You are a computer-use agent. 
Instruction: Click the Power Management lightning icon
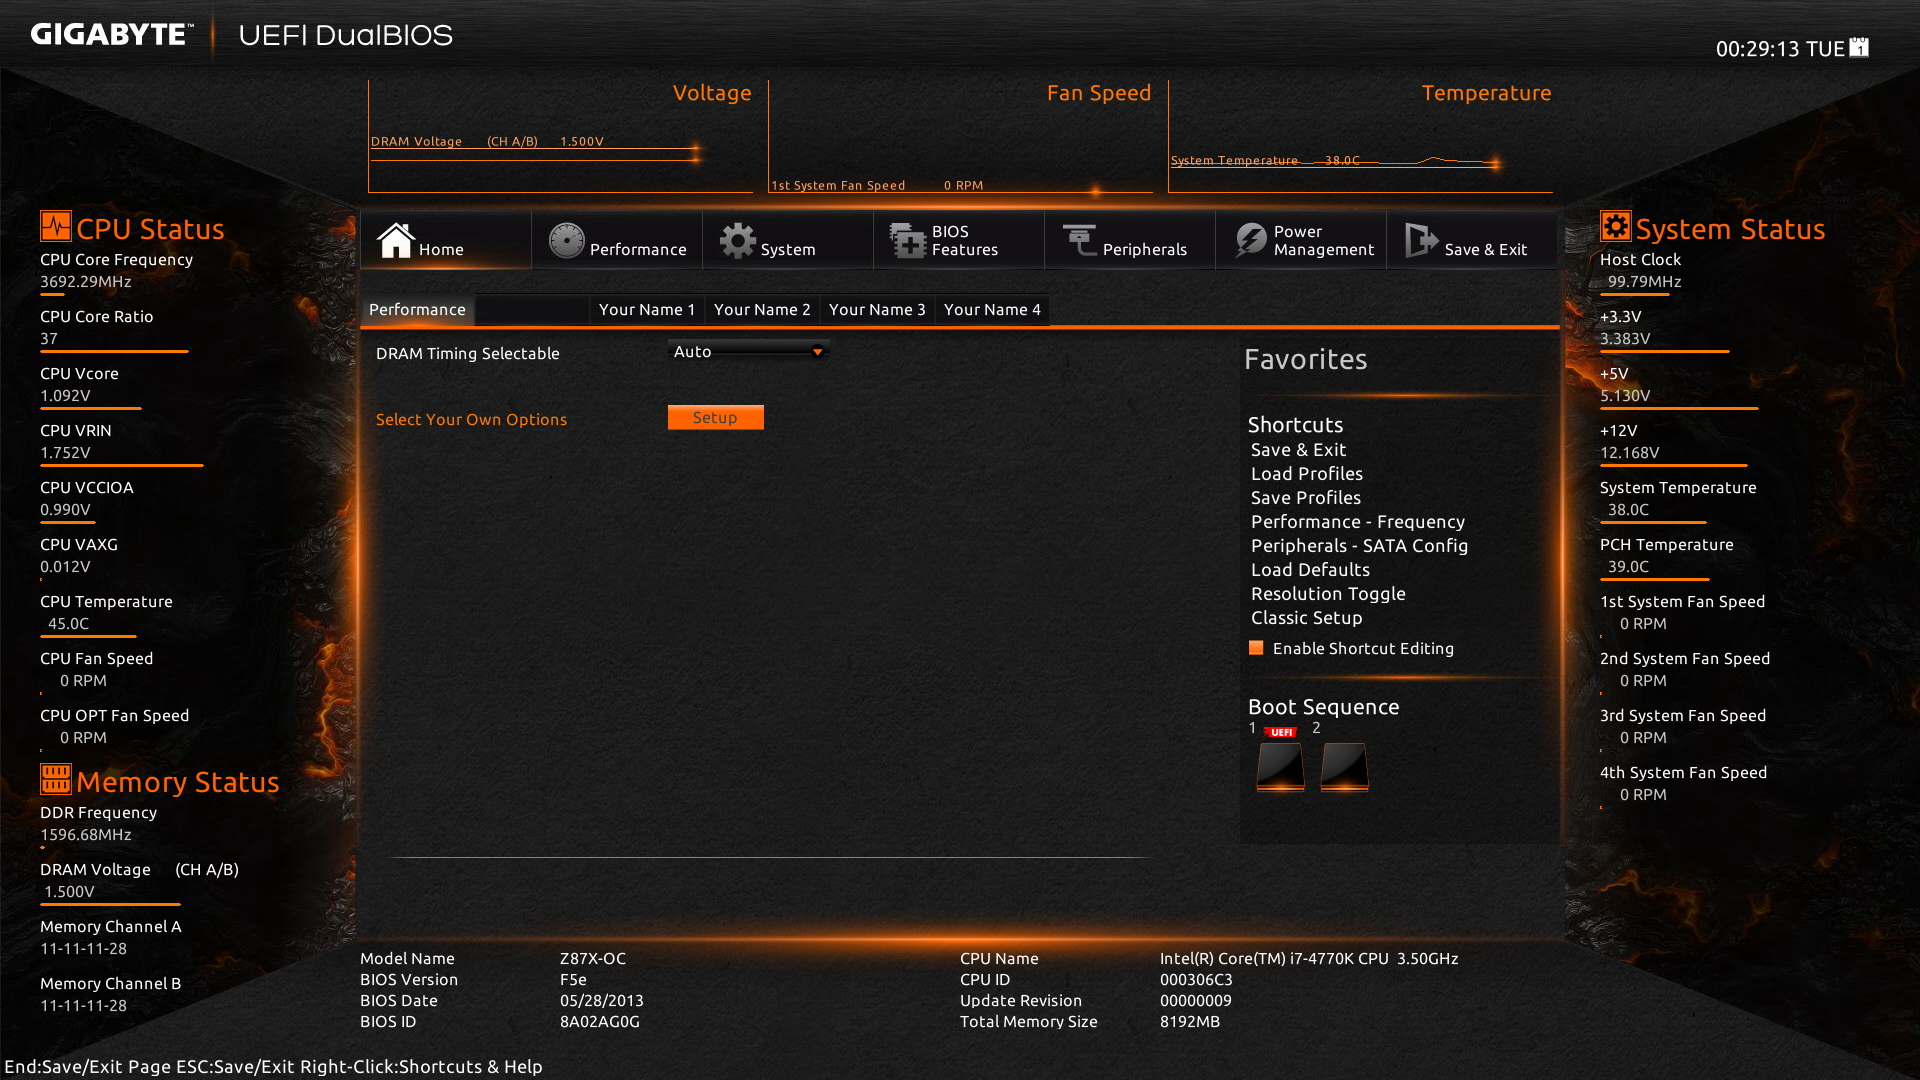click(1250, 240)
